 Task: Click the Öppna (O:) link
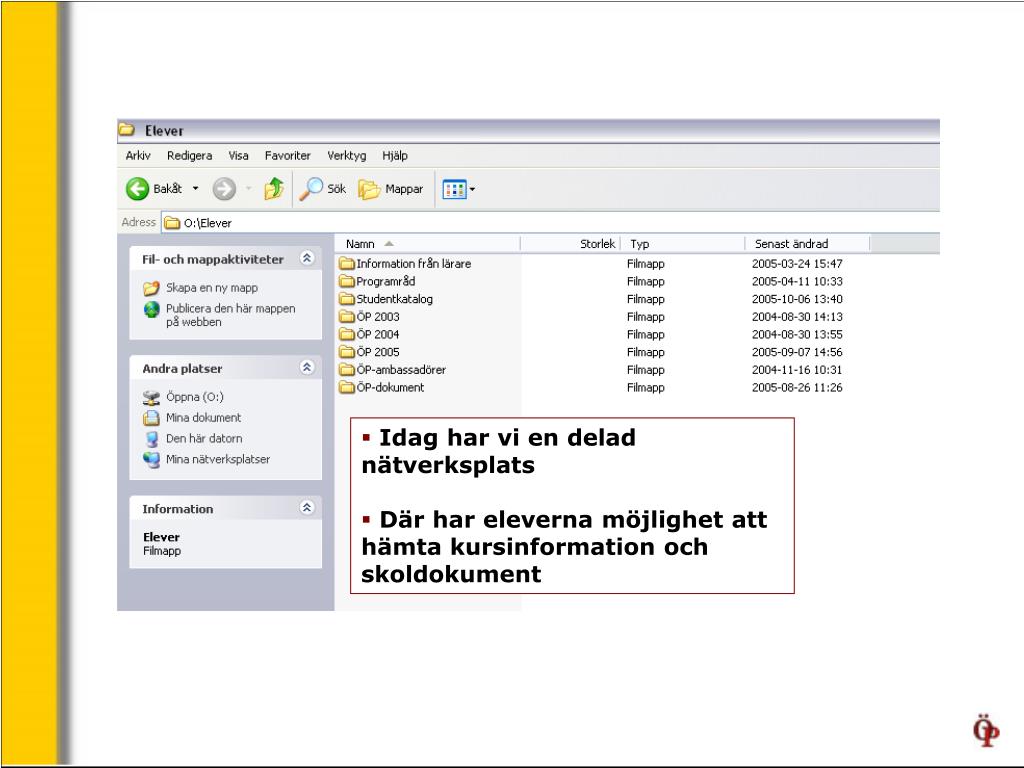click(x=195, y=397)
